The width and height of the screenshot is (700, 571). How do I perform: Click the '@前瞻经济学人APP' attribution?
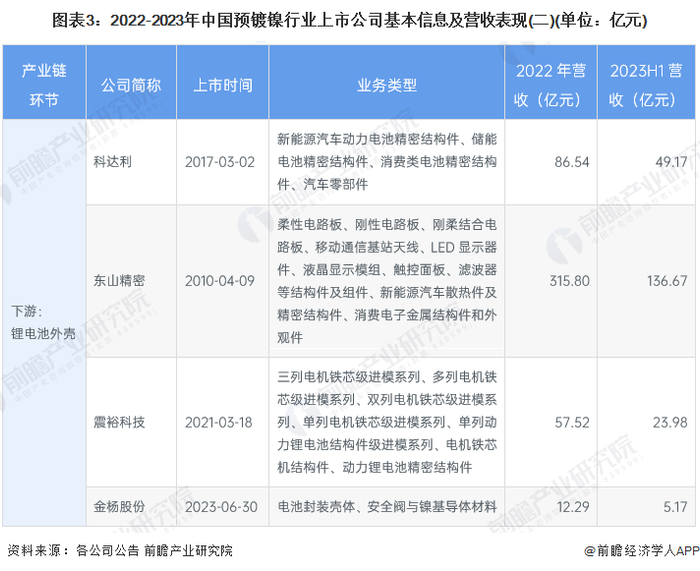pos(642,550)
